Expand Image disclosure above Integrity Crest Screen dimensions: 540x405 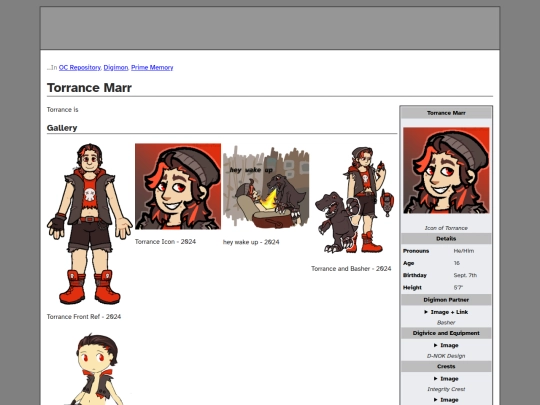pyautogui.click(x=446, y=379)
